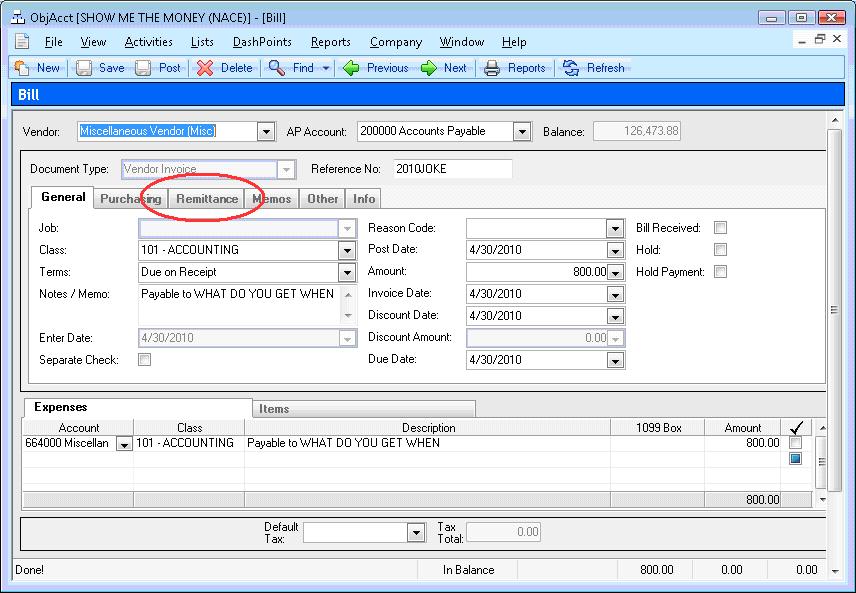The height and width of the screenshot is (593, 856).
Task: Click the New bill toolbar icon
Action: 22,68
